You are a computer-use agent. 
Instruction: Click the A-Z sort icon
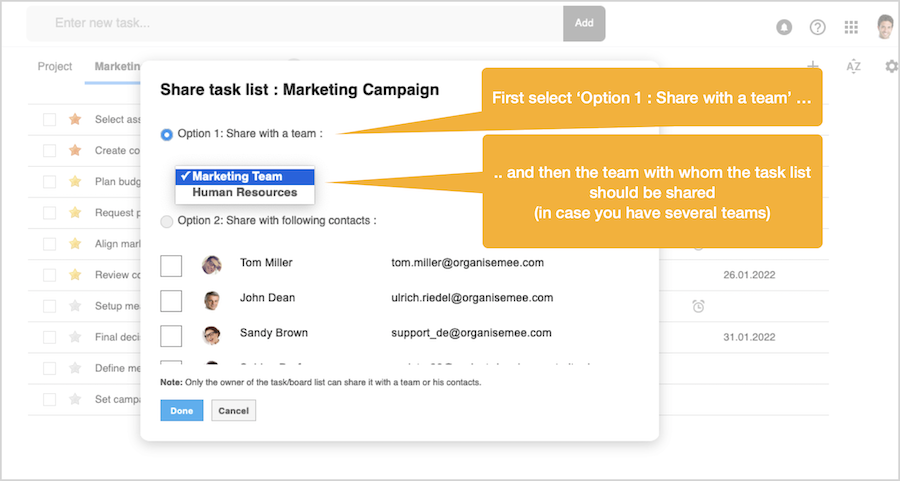(x=853, y=66)
